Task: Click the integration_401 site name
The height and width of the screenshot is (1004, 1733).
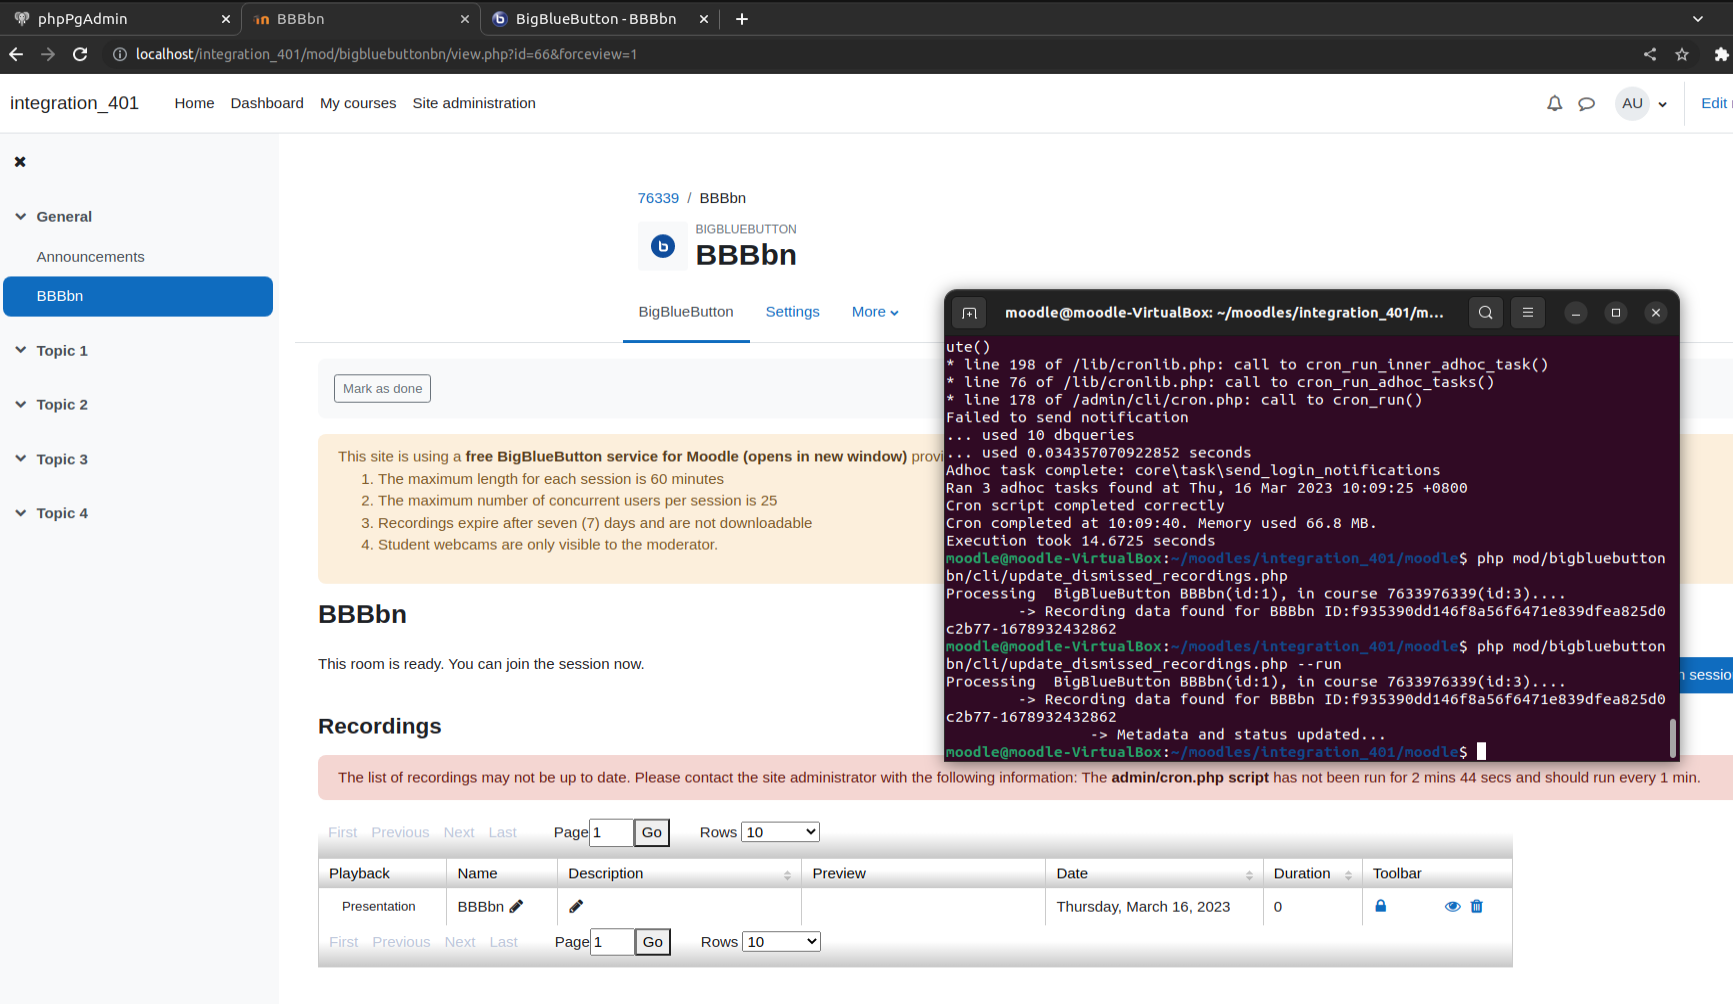Action: 74,103
